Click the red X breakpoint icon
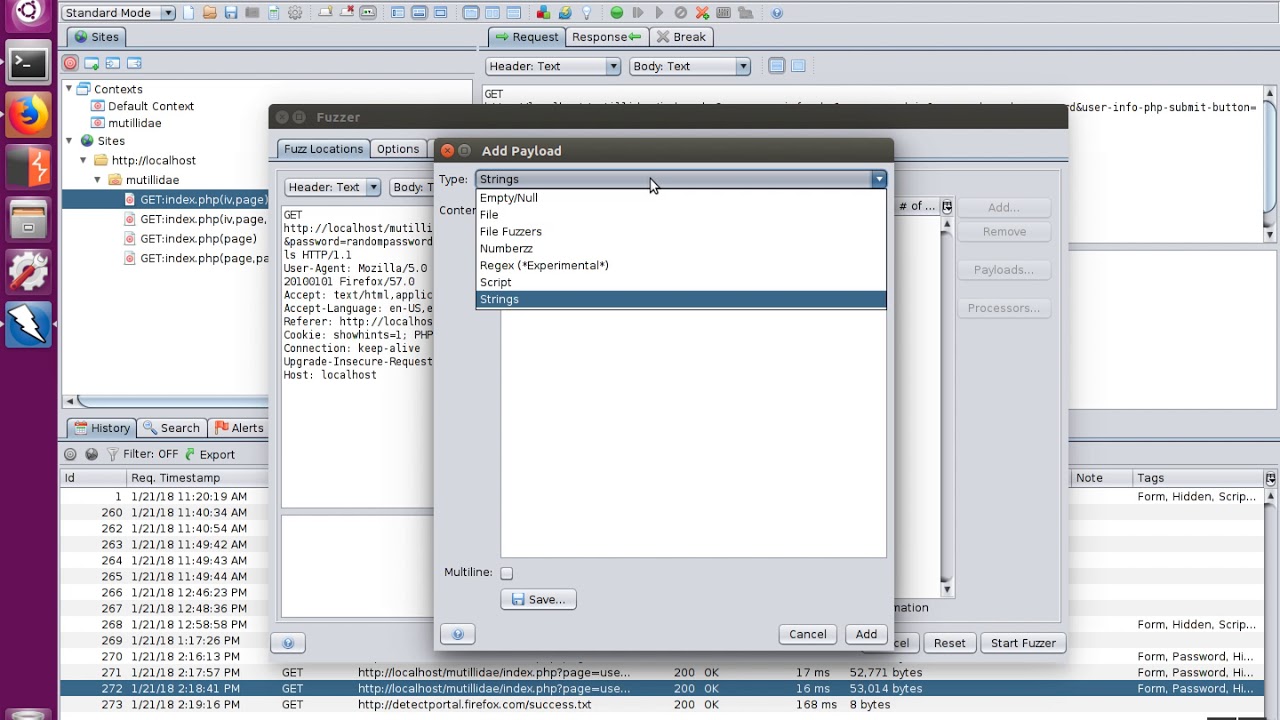Image resolution: width=1280 pixels, height=720 pixels. point(702,13)
